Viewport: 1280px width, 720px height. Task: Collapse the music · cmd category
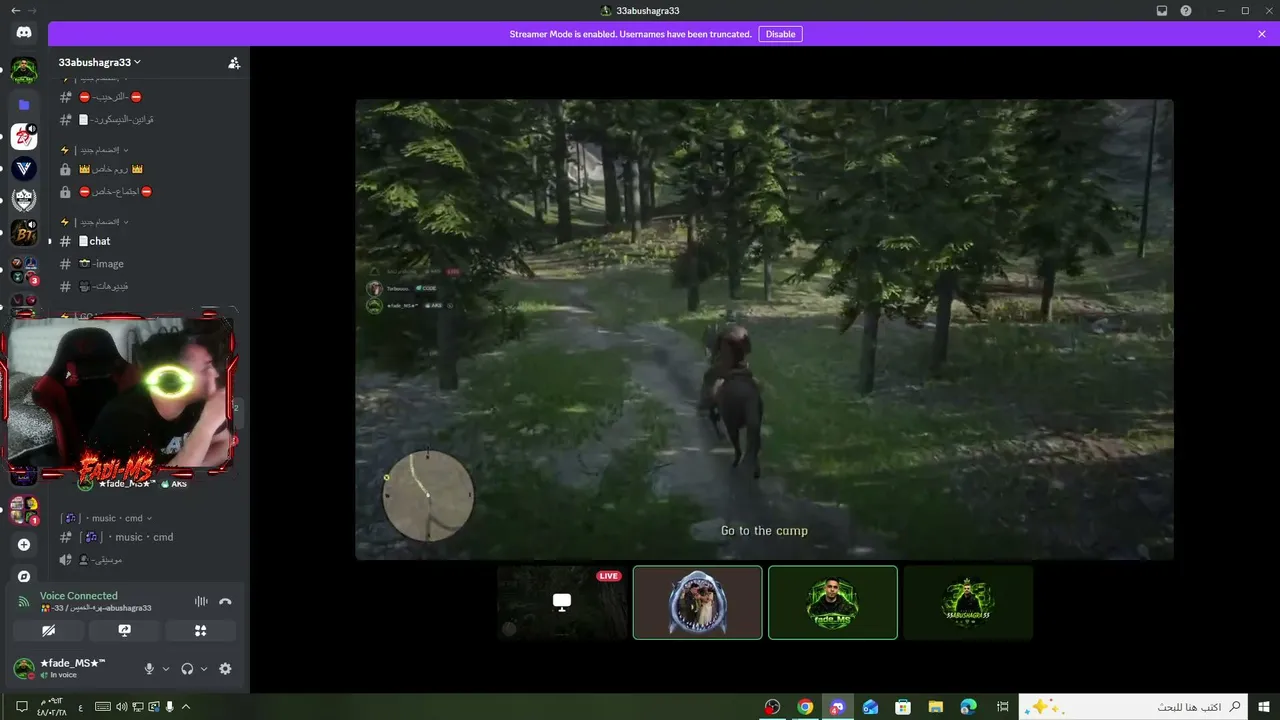pyautogui.click(x=106, y=518)
